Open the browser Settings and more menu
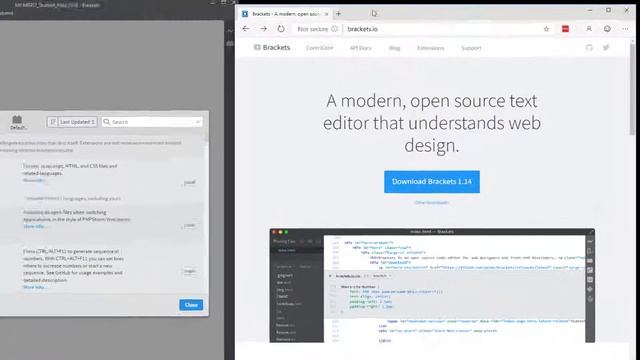 (x=625, y=29)
